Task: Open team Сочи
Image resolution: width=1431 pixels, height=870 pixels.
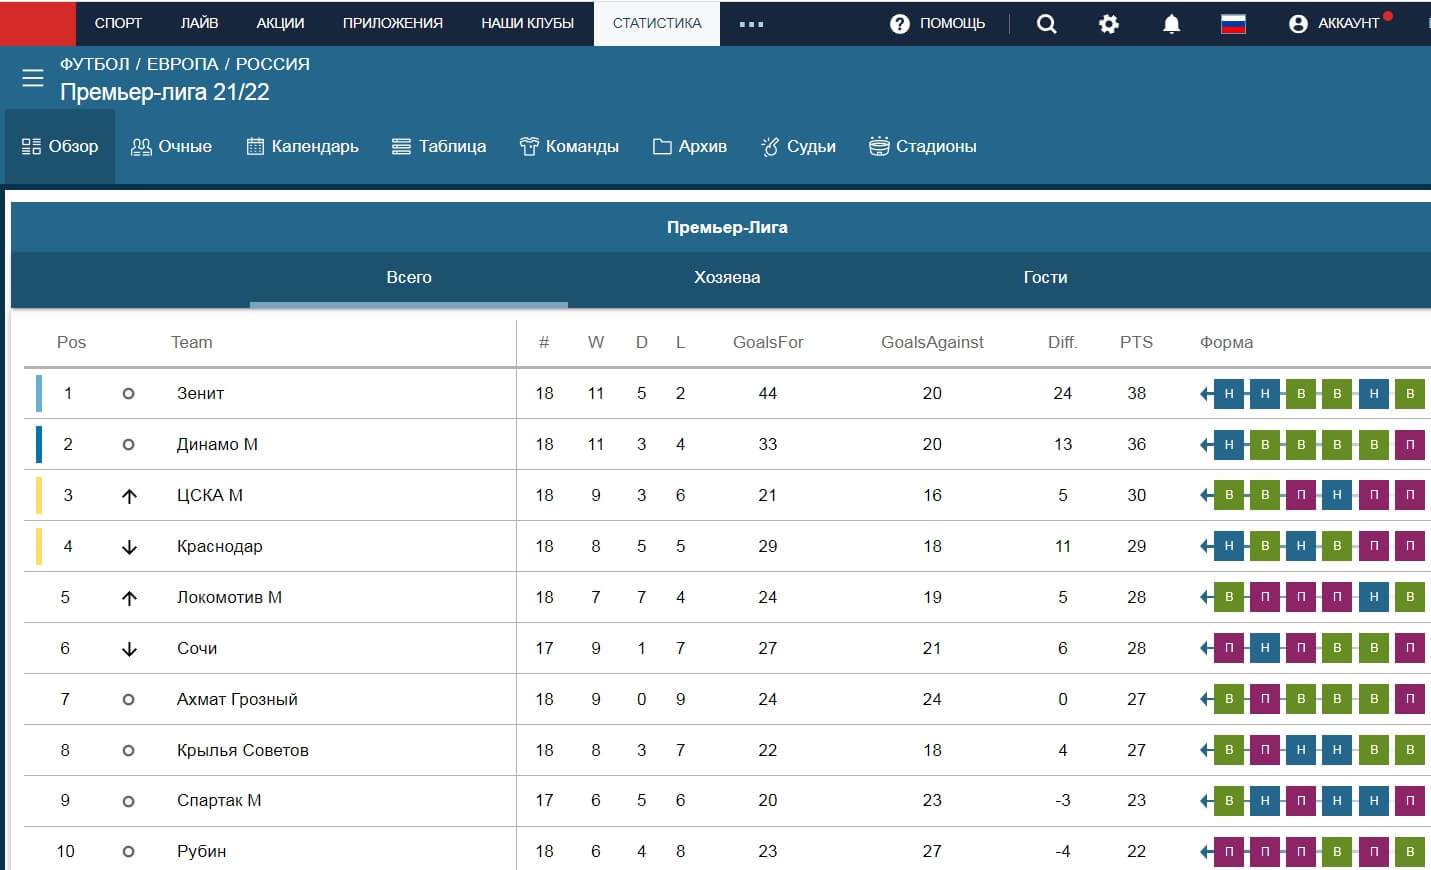Action: (197, 649)
